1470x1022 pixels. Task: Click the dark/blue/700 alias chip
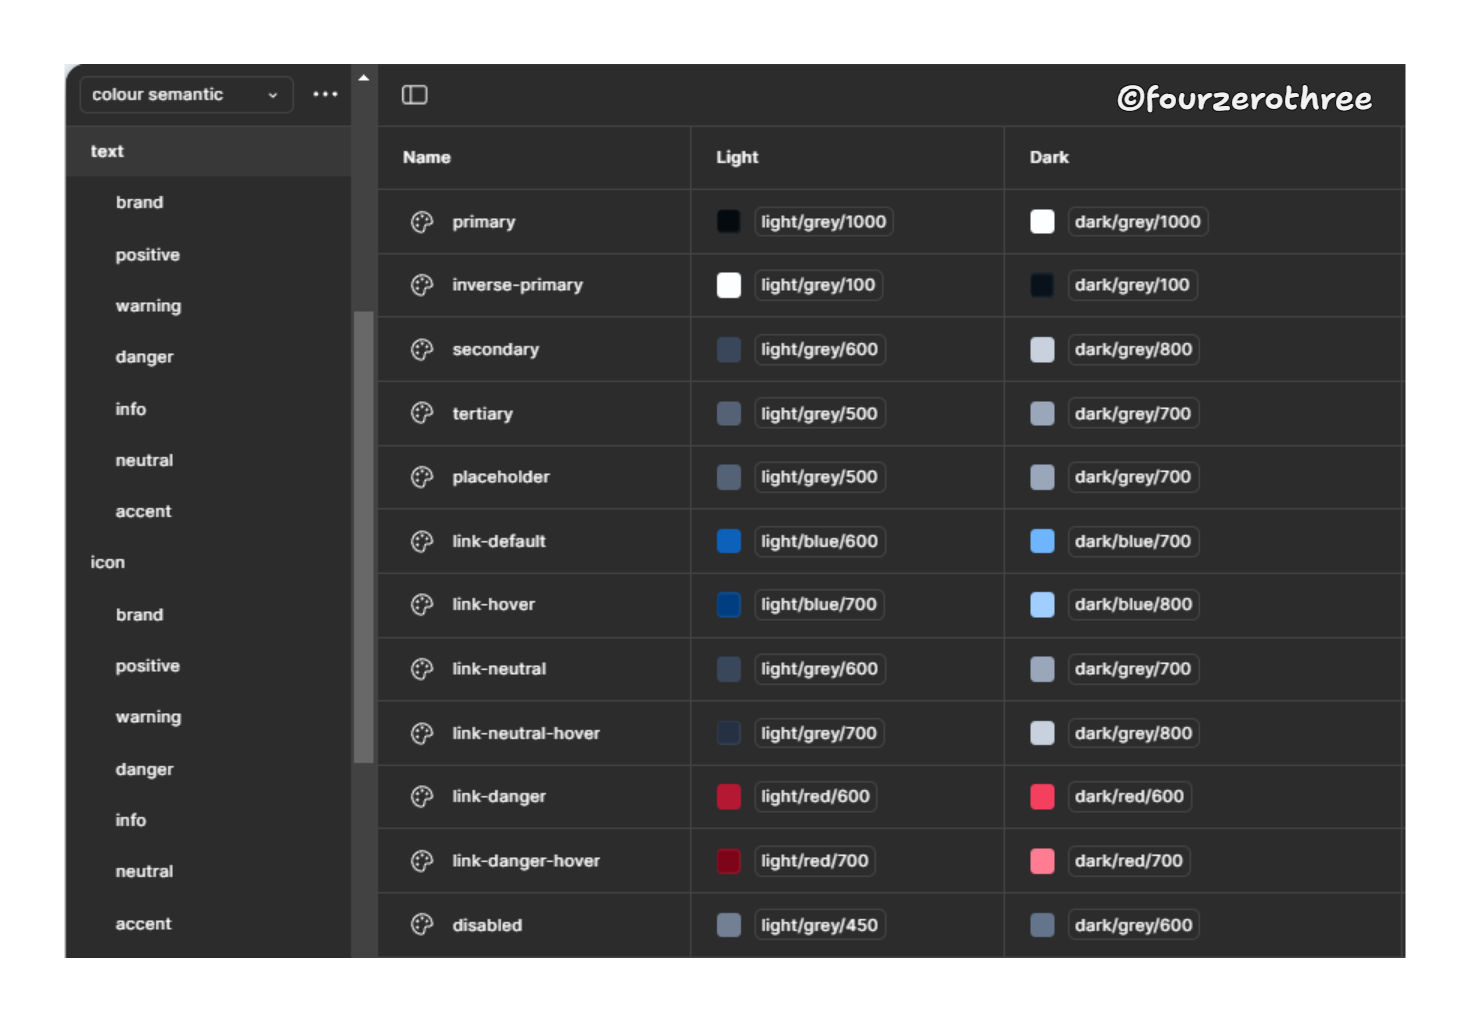tap(1133, 541)
